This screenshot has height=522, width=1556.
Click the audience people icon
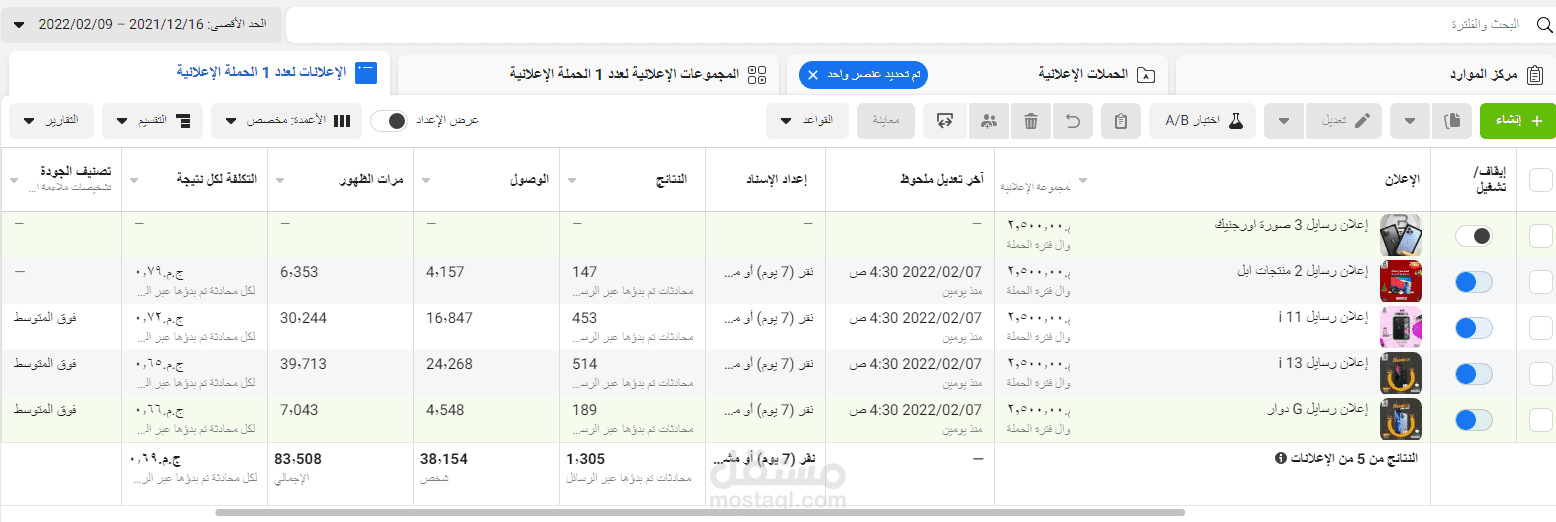tap(989, 121)
